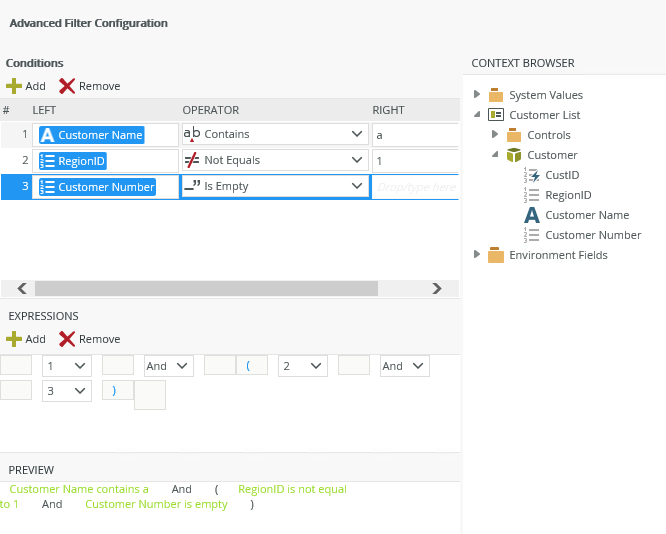Click the System Values folder icon
The width and height of the screenshot is (666, 534).
pos(496,95)
